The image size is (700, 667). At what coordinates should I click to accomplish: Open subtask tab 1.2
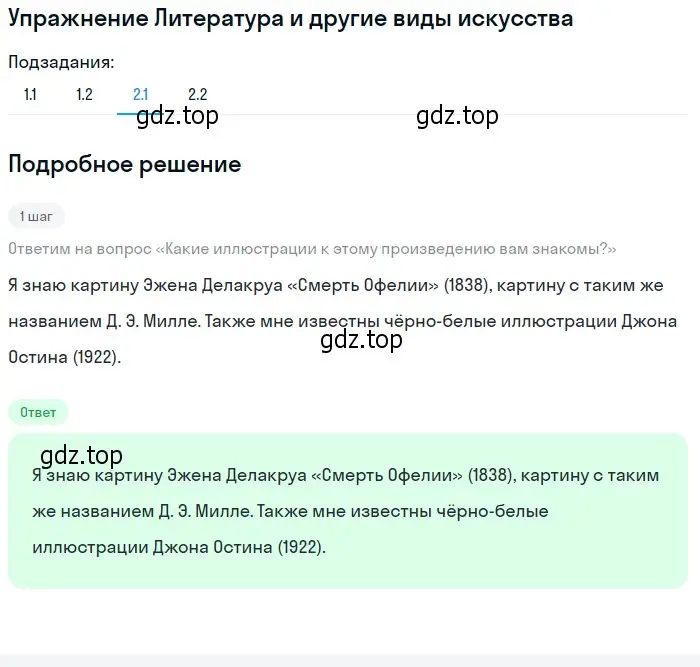click(x=84, y=95)
